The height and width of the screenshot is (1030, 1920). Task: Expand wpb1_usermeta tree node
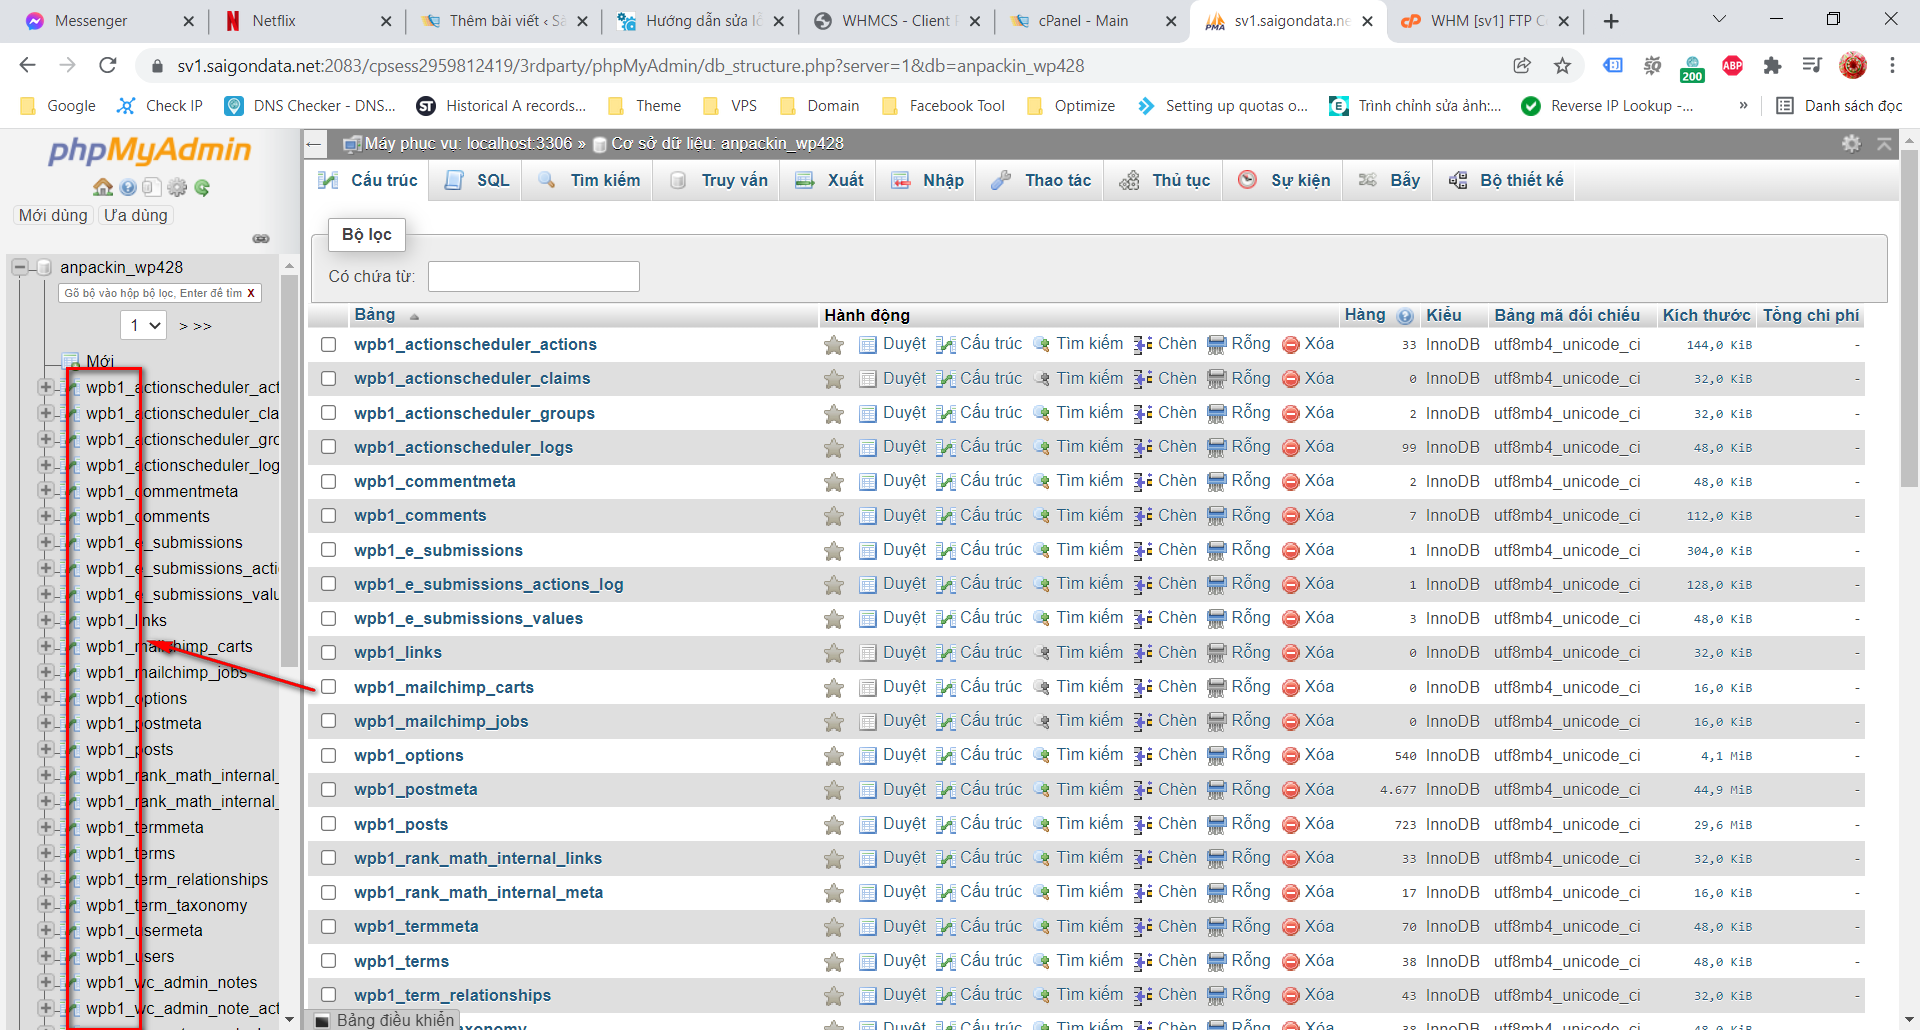pyautogui.click(x=45, y=930)
